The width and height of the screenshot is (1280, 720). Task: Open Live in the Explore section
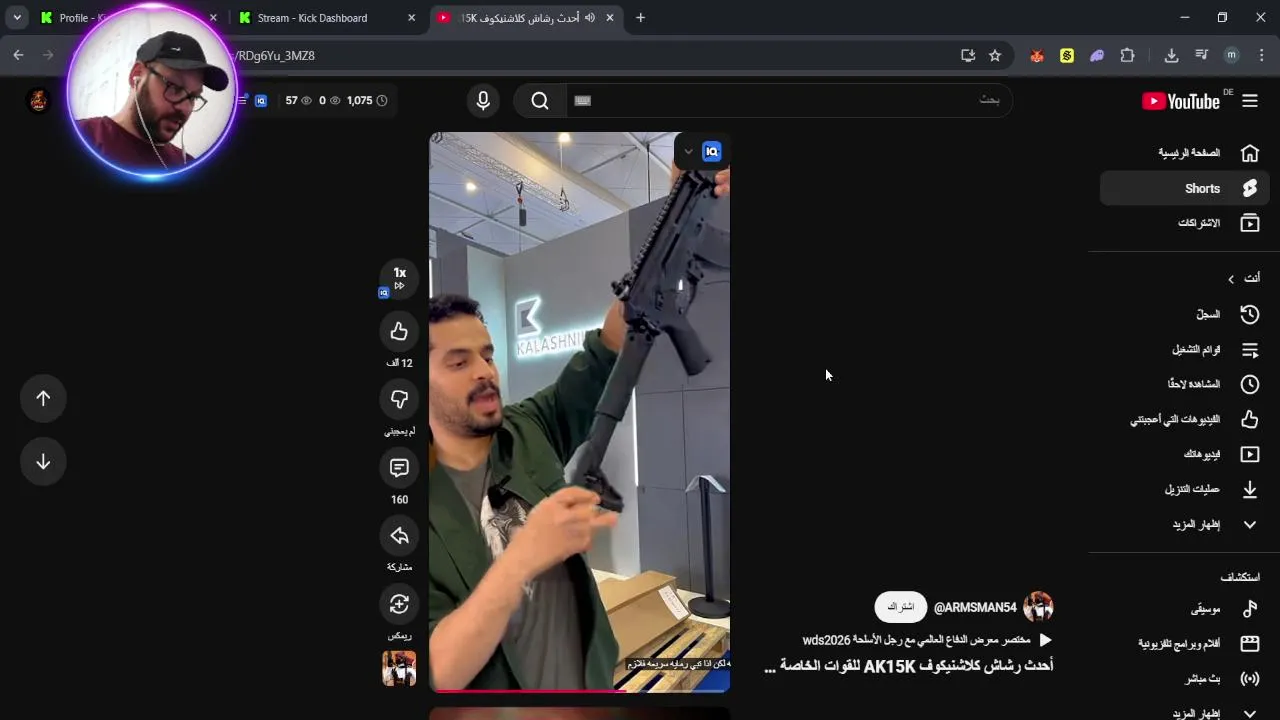coord(1185,679)
